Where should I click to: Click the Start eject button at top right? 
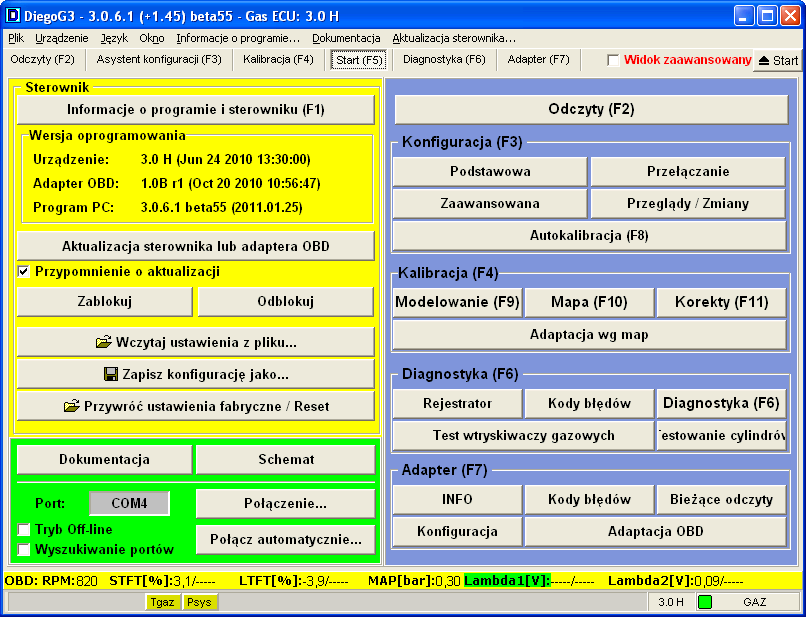pos(778,60)
